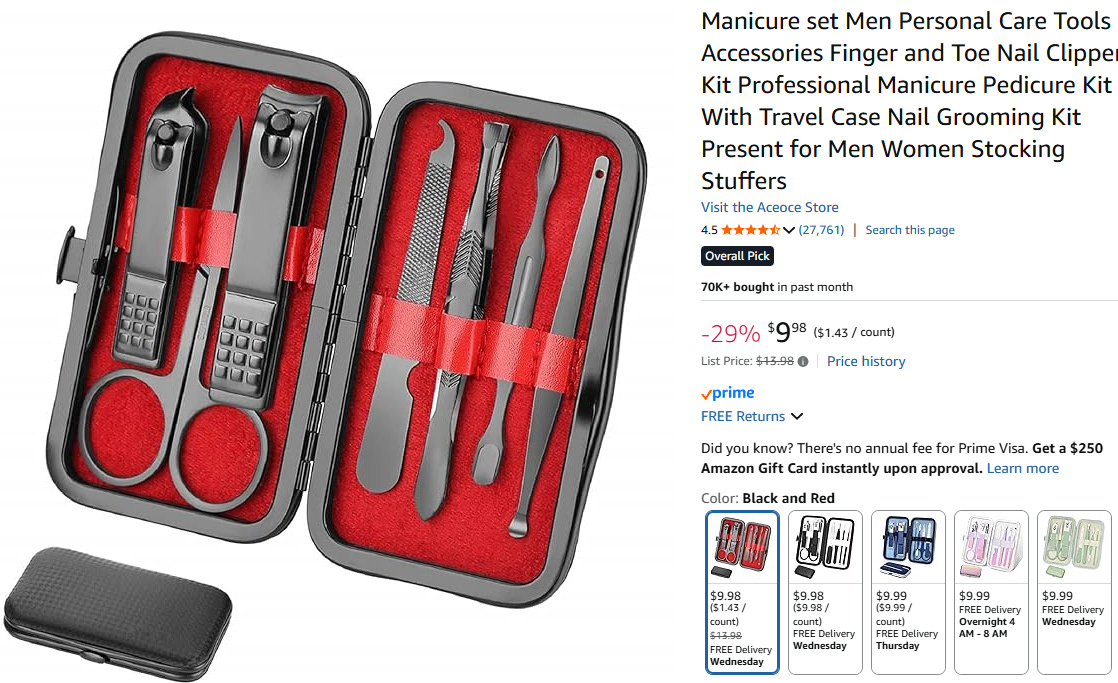1118x683 pixels.
Task: Select the pink manicure set variant
Action: 991,592
